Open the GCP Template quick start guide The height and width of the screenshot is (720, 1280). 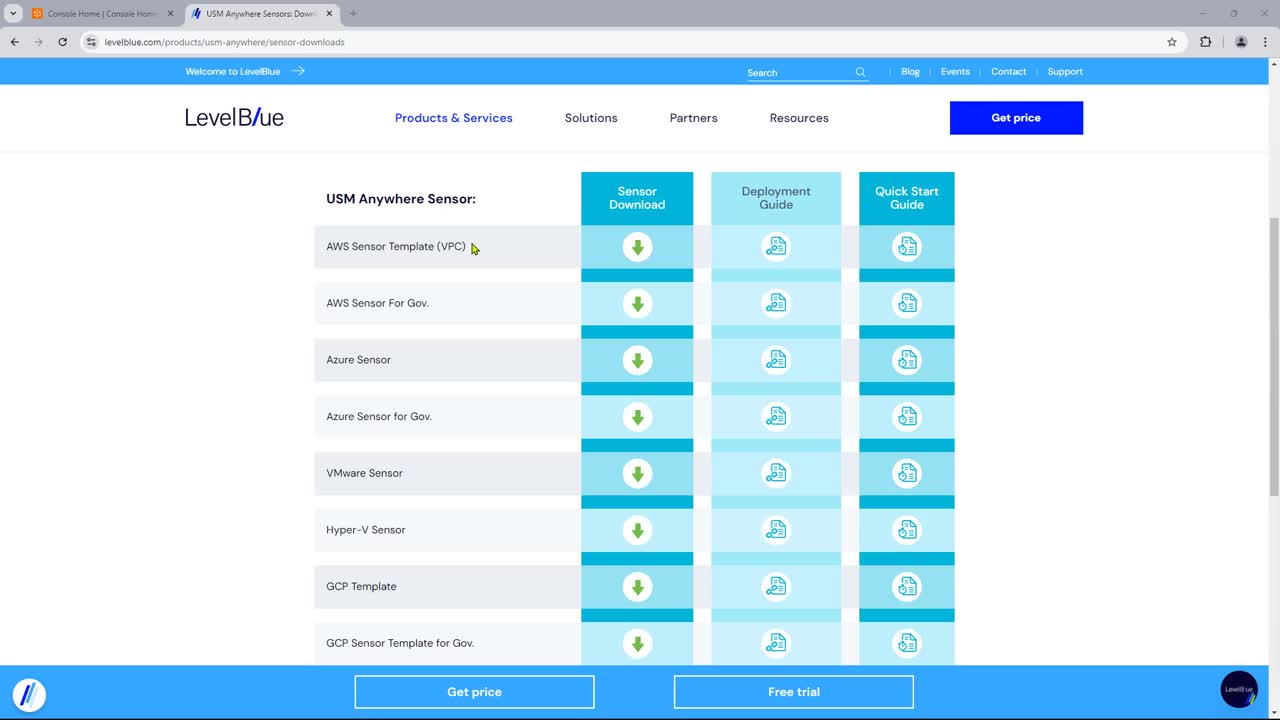[907, 586]
